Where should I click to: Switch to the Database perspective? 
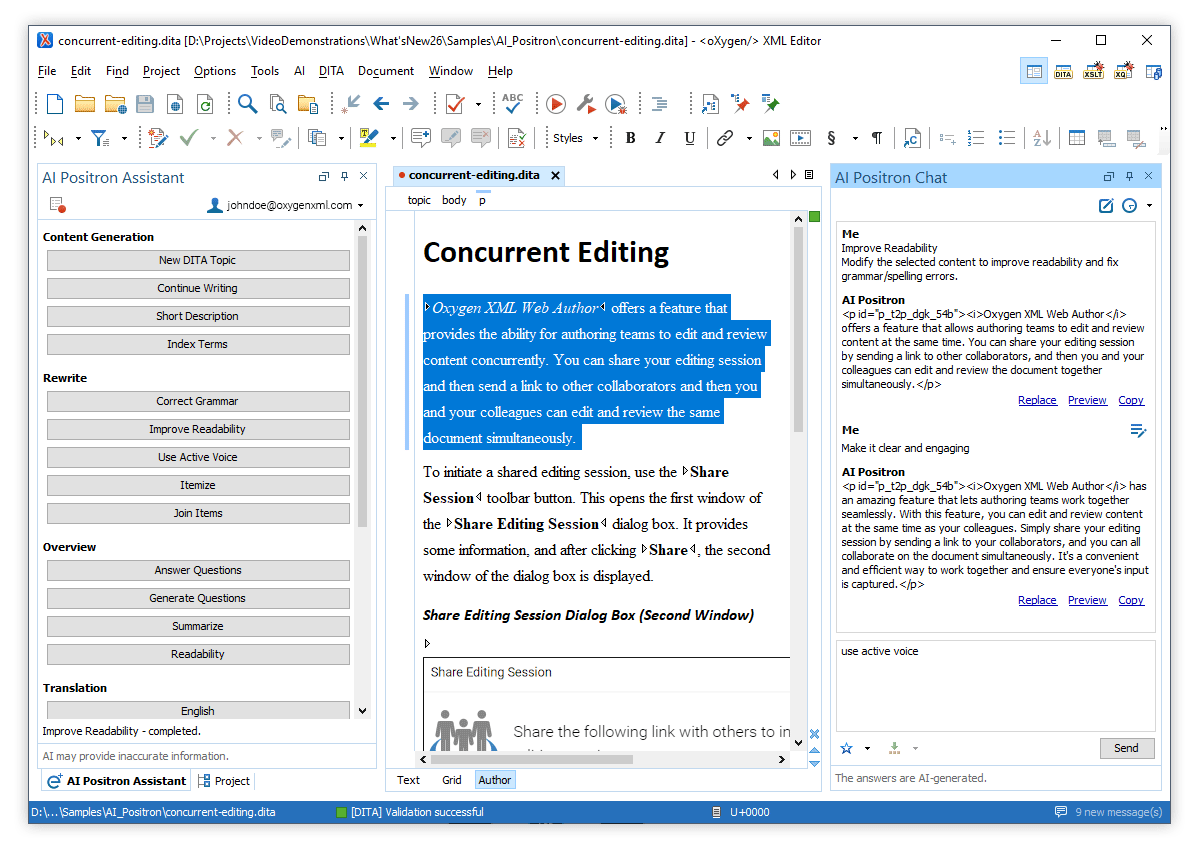(1153, 71)
